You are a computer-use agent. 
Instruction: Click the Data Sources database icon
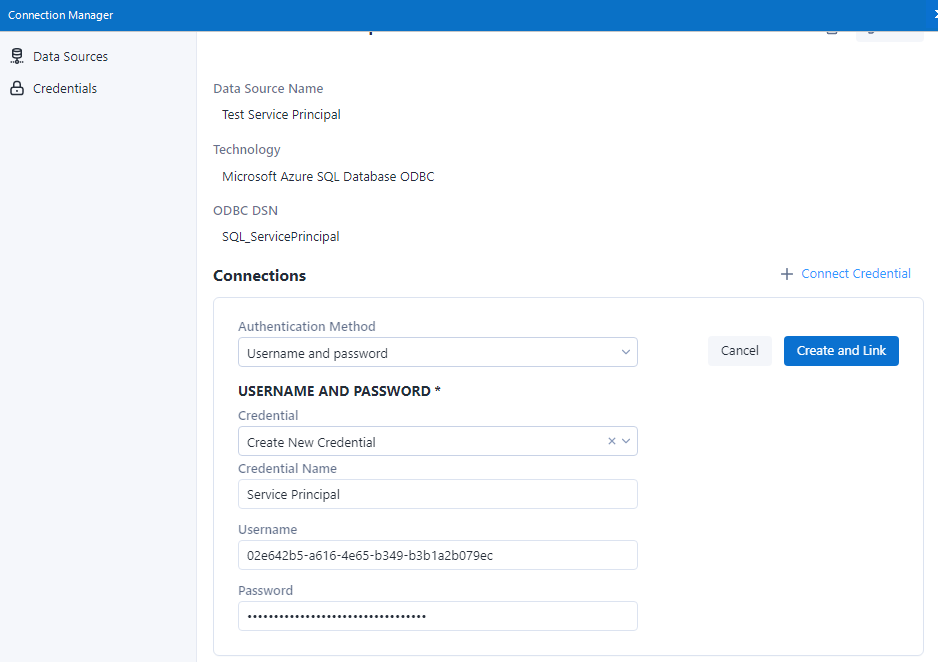[16, 57]
